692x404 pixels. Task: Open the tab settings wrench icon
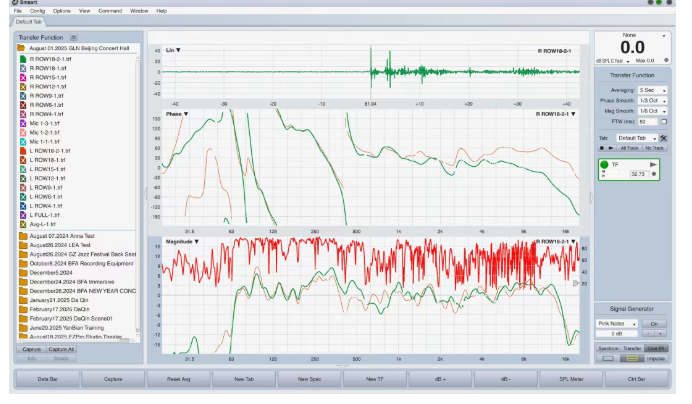pos(664,137)
